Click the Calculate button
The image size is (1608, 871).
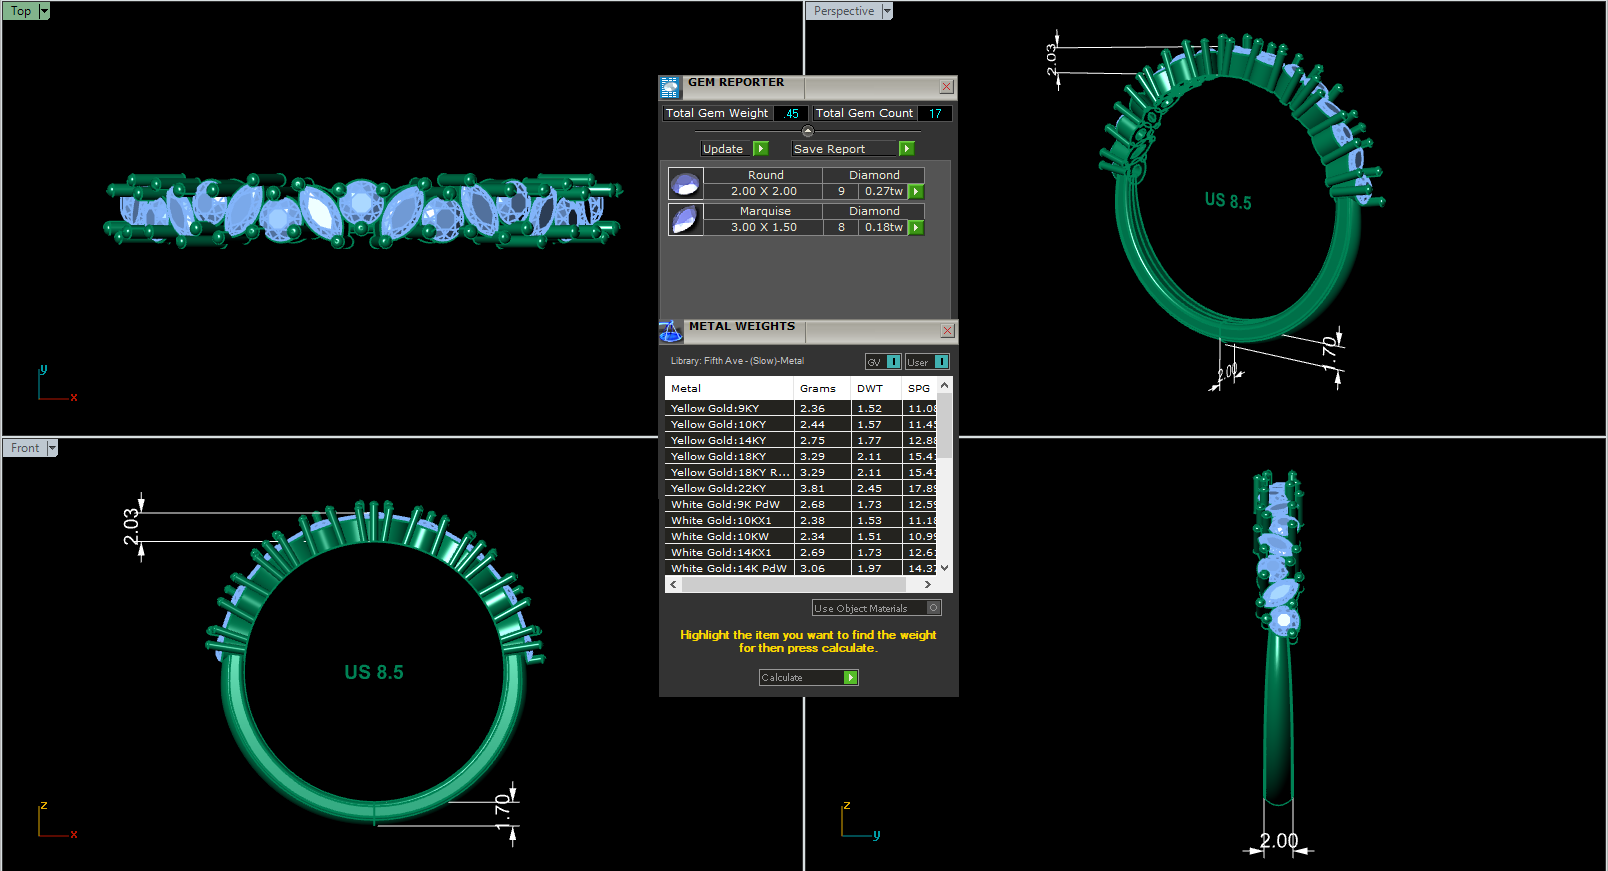[808, 677]
